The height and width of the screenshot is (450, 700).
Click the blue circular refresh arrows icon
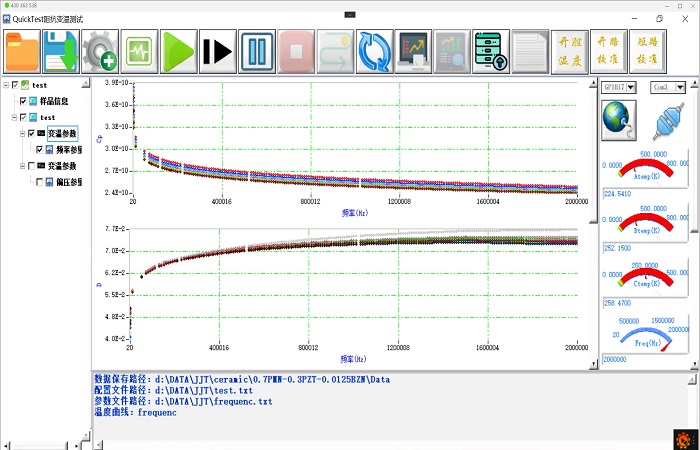point(375,51)
